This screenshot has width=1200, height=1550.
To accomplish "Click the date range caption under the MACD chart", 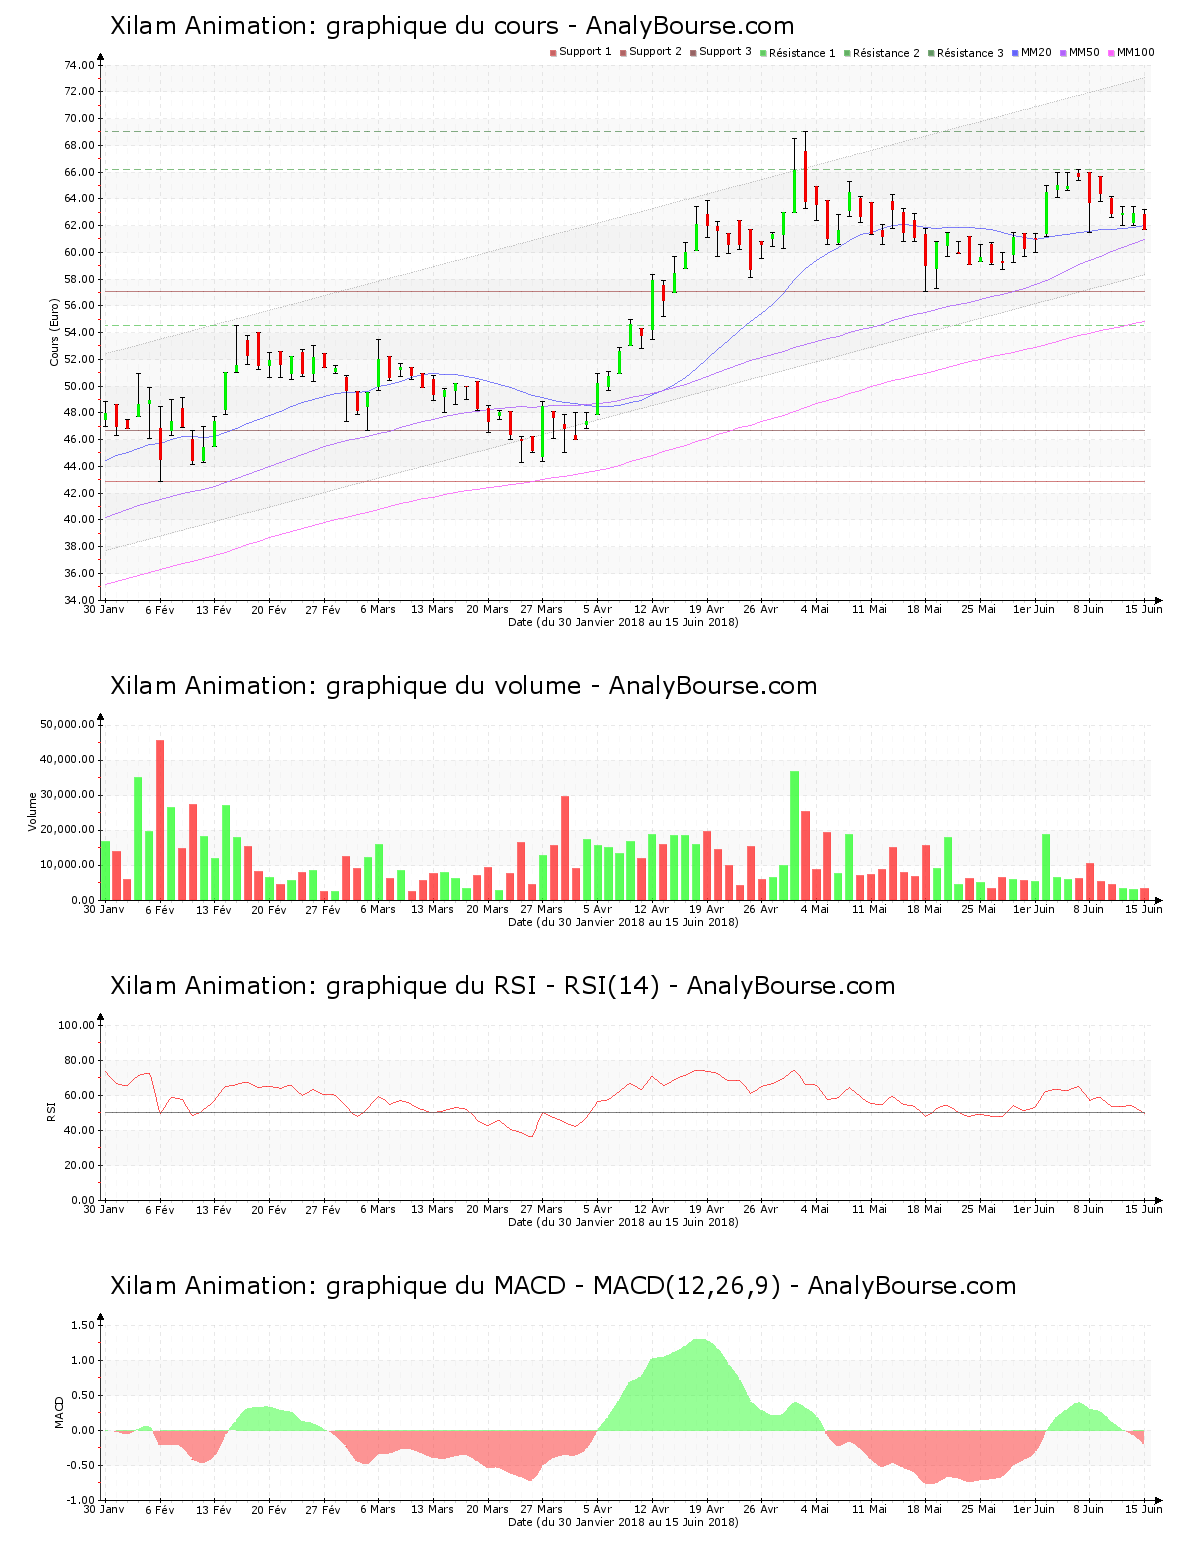I will pos(623,1522).
